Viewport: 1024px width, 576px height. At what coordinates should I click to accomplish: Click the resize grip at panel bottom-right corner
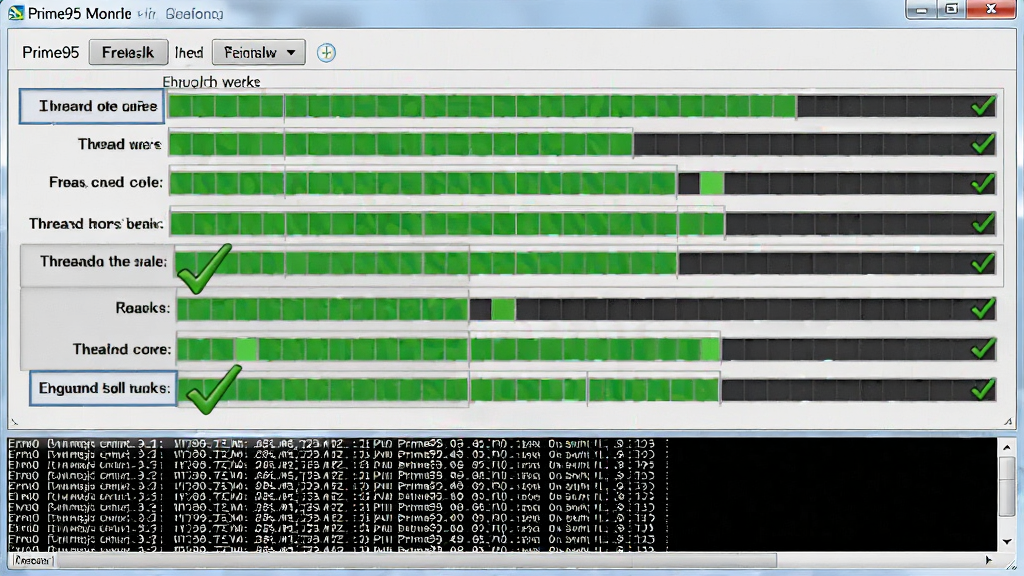click(1008, 422)
